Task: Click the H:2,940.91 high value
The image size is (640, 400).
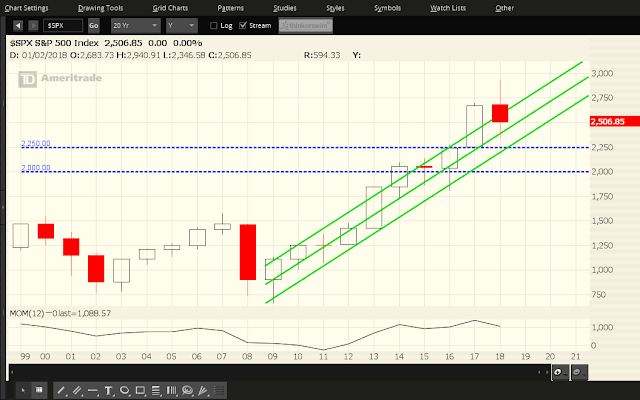Action: (x=138, y=55)
